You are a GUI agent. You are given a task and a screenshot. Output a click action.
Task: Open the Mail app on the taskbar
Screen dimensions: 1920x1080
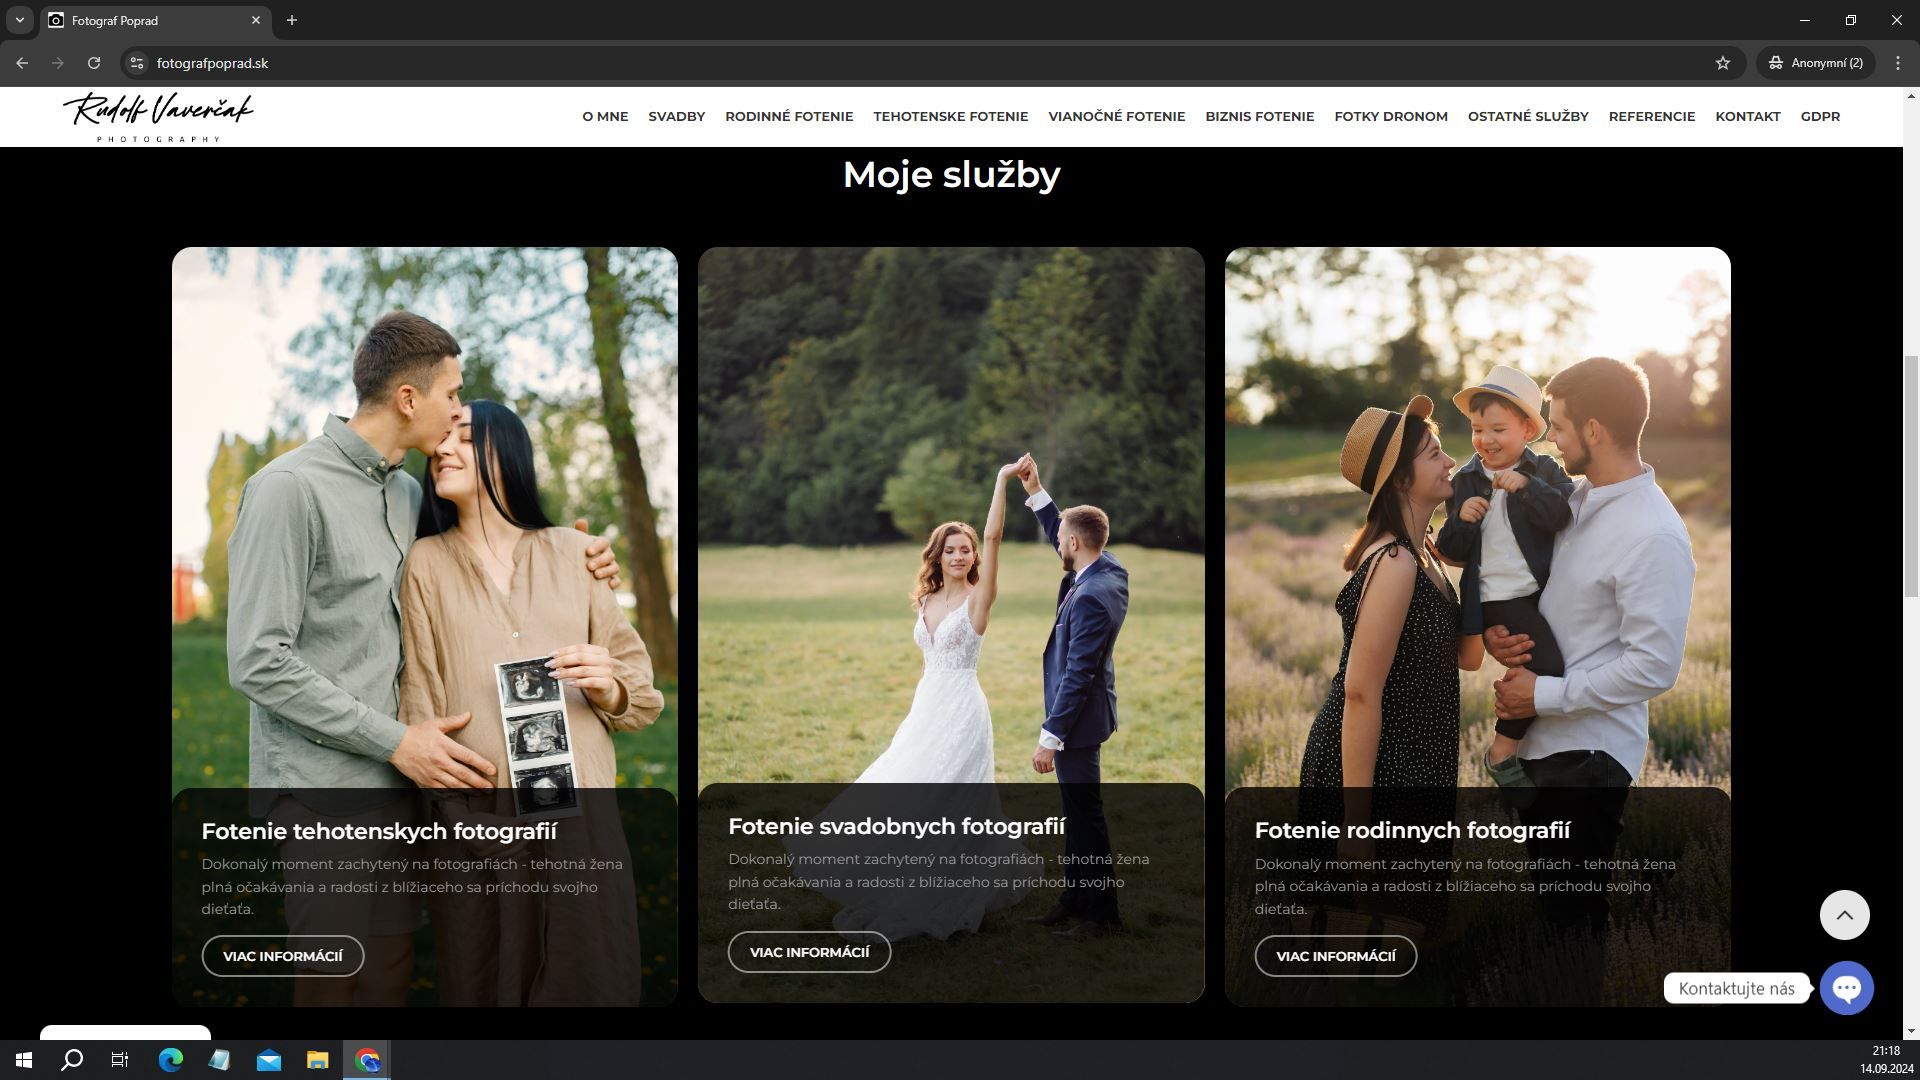click(x=269, y=1060)
